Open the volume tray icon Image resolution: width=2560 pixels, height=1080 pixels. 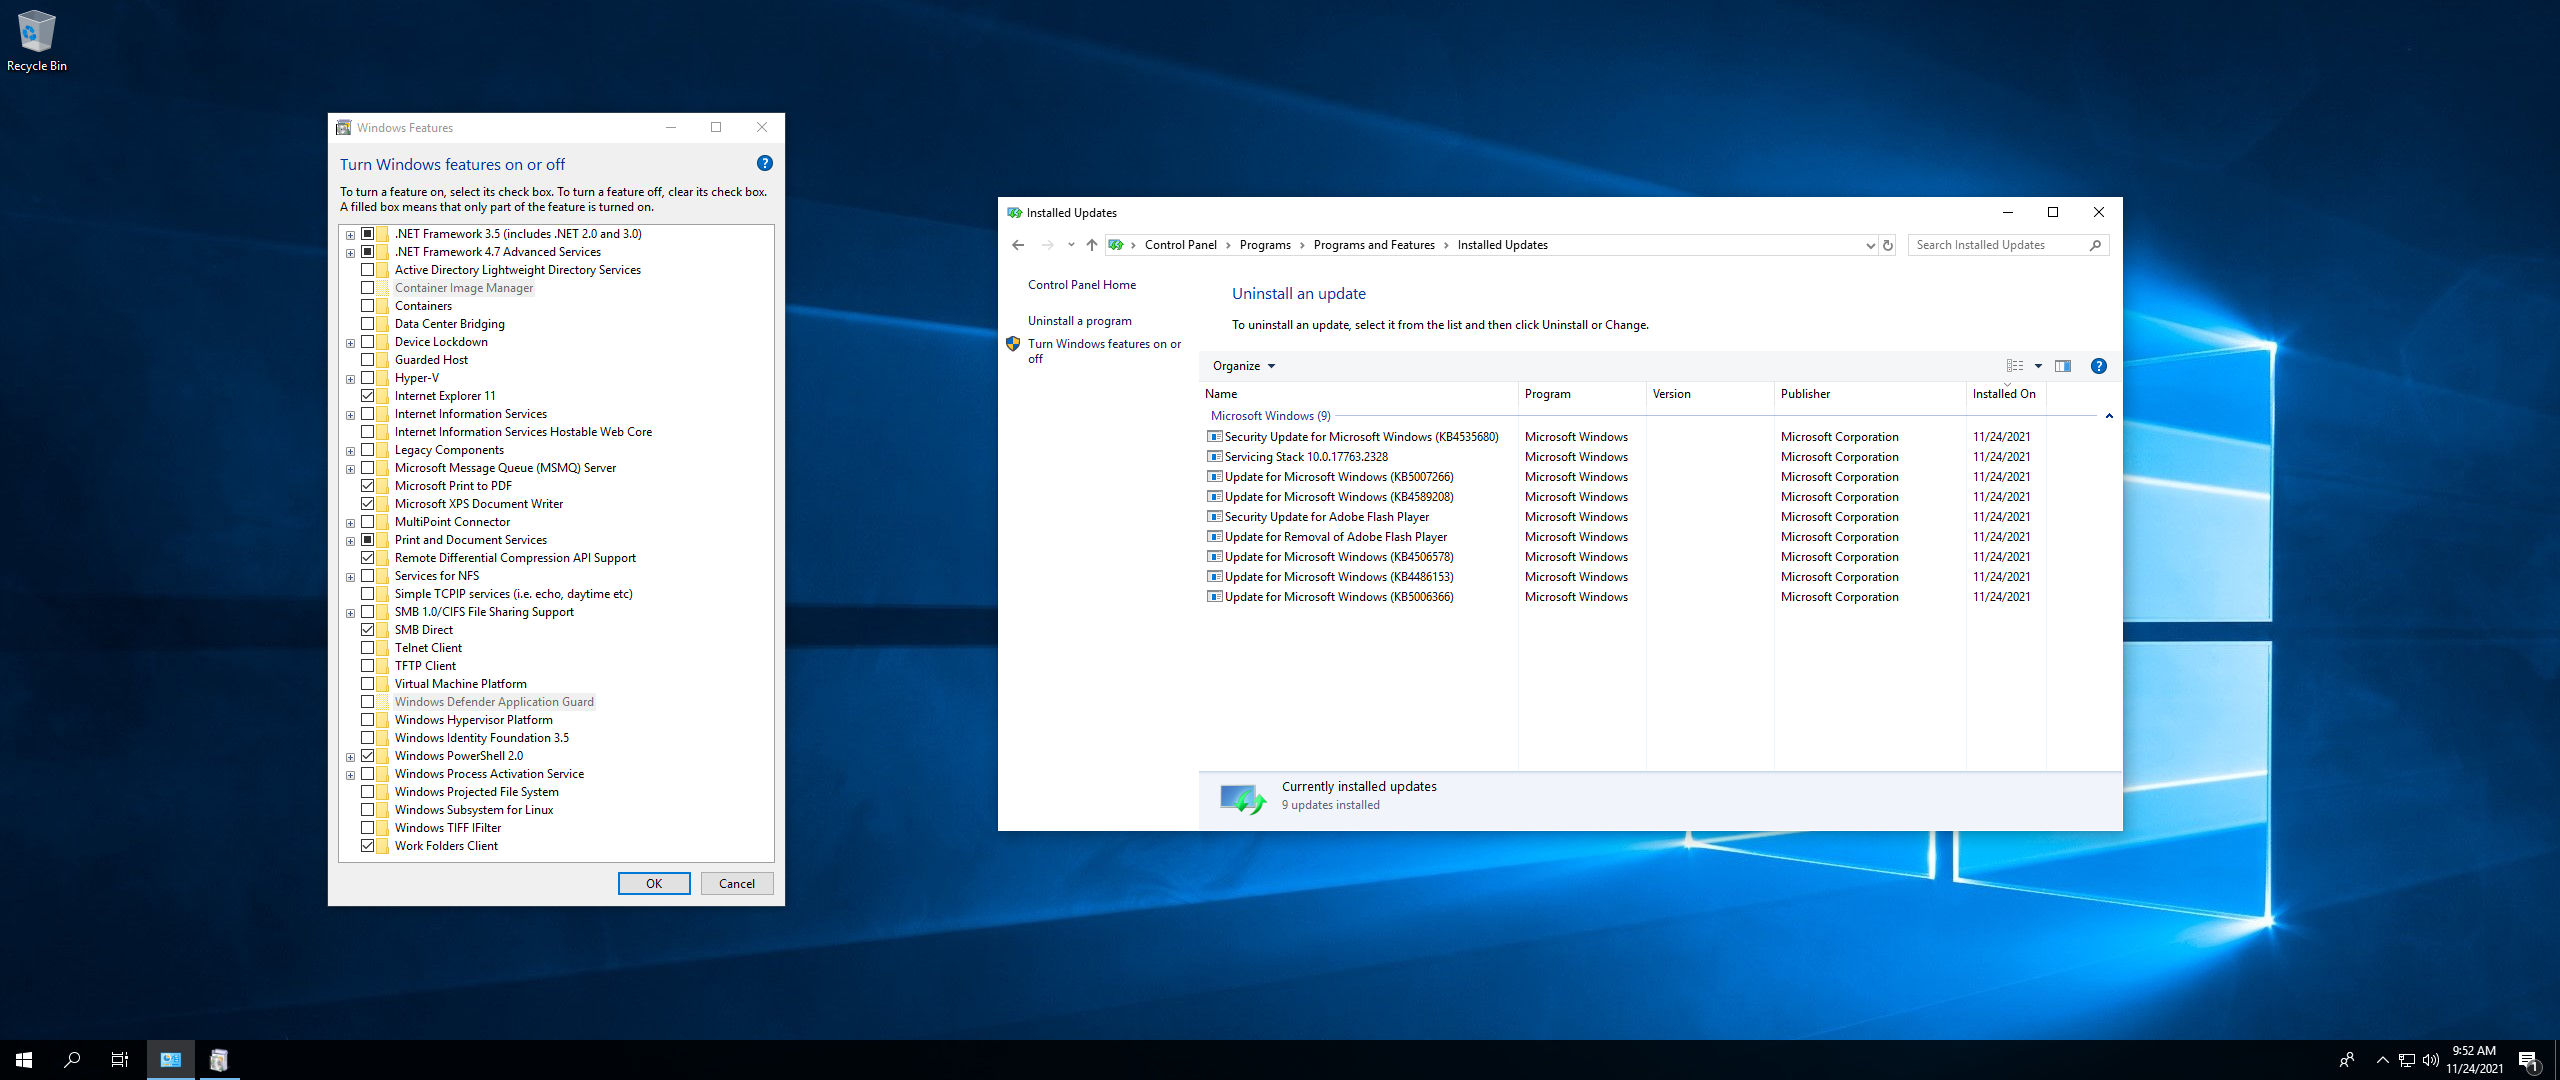pos(2430,1060)
